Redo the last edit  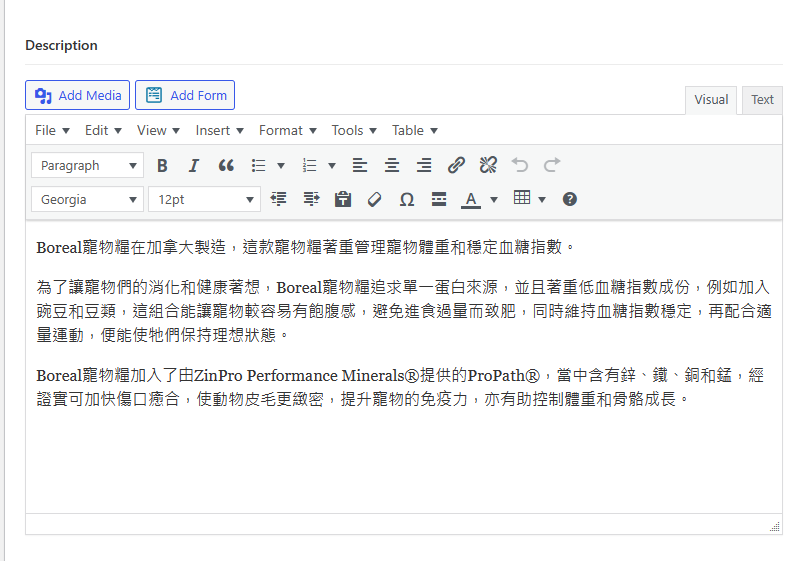(x=552, y=165)
